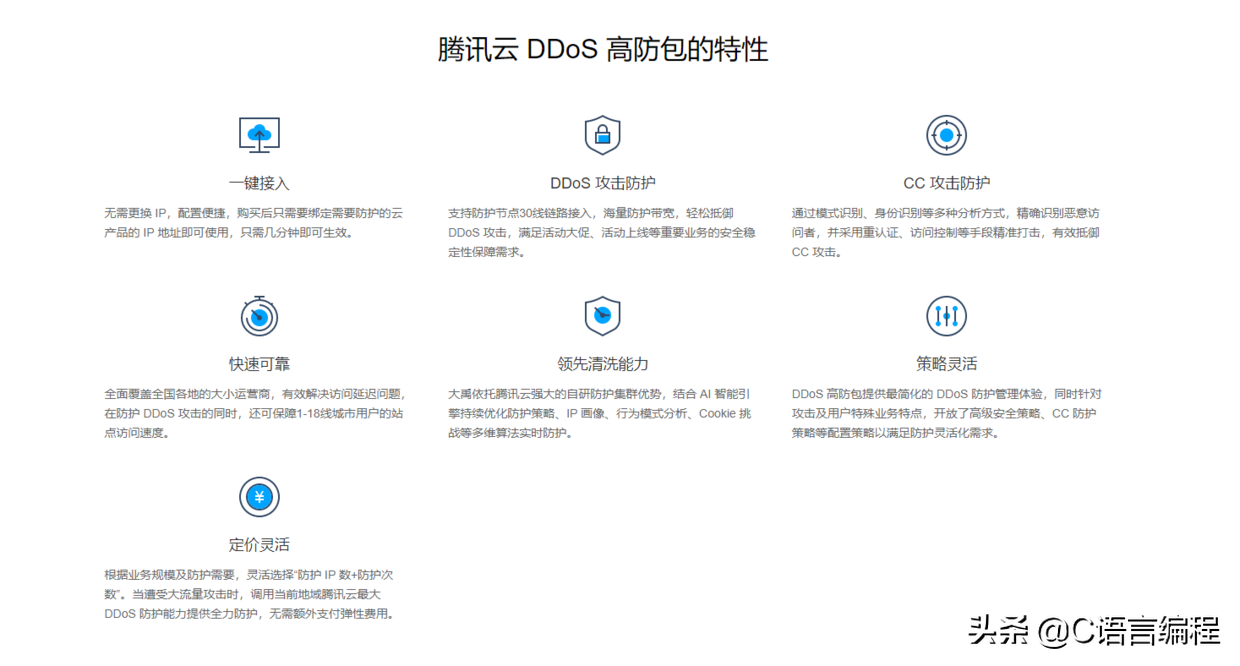The height and width of the screenshot is (666, 1240).
Task: Click the DDoS 攻击防护 shield lock icon
Action: pyautogui.click(x=602, y=135)
